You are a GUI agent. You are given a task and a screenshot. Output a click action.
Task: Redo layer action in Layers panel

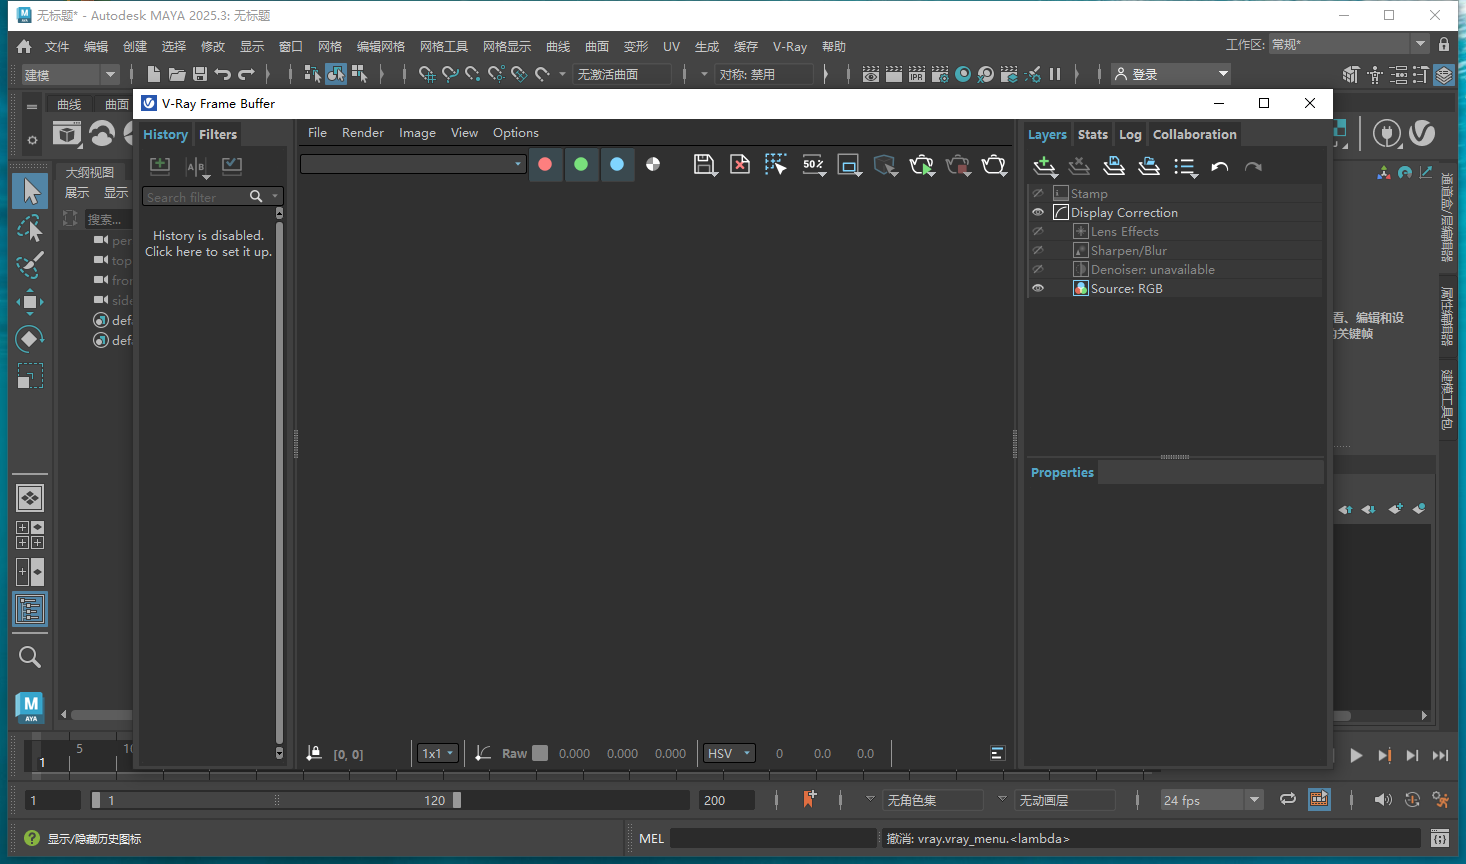[x=1253, y=167]
